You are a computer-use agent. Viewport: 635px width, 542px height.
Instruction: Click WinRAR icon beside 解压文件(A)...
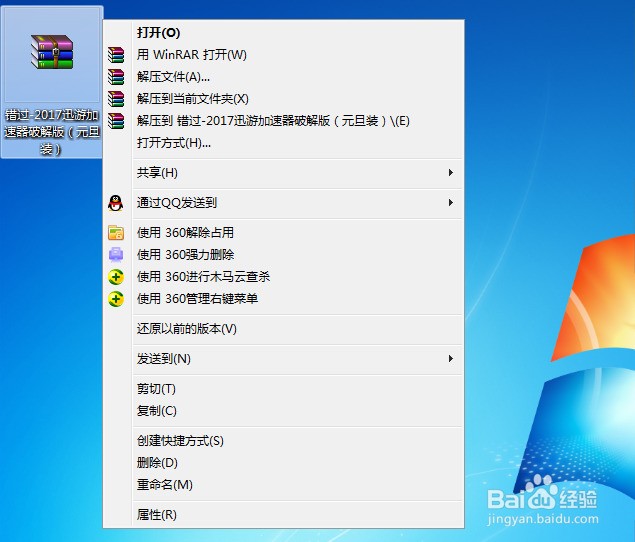116,77
